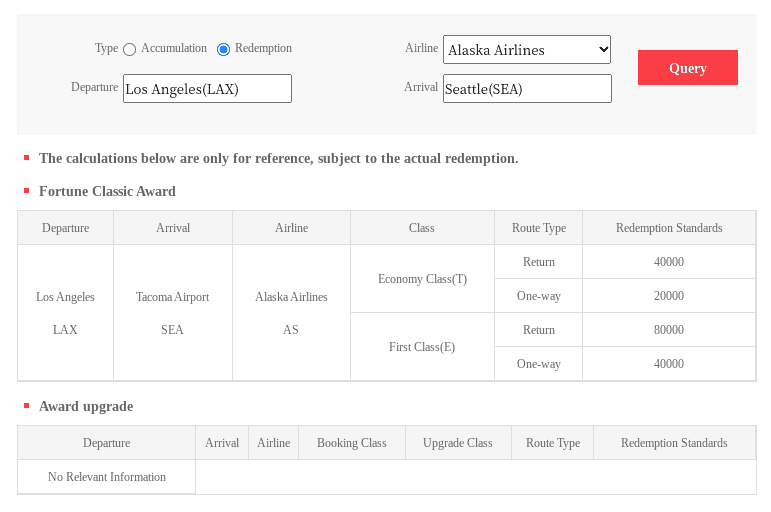The image size is (771, 512).
Task: Click the 20000 redemption value
Action: point(668,296)
